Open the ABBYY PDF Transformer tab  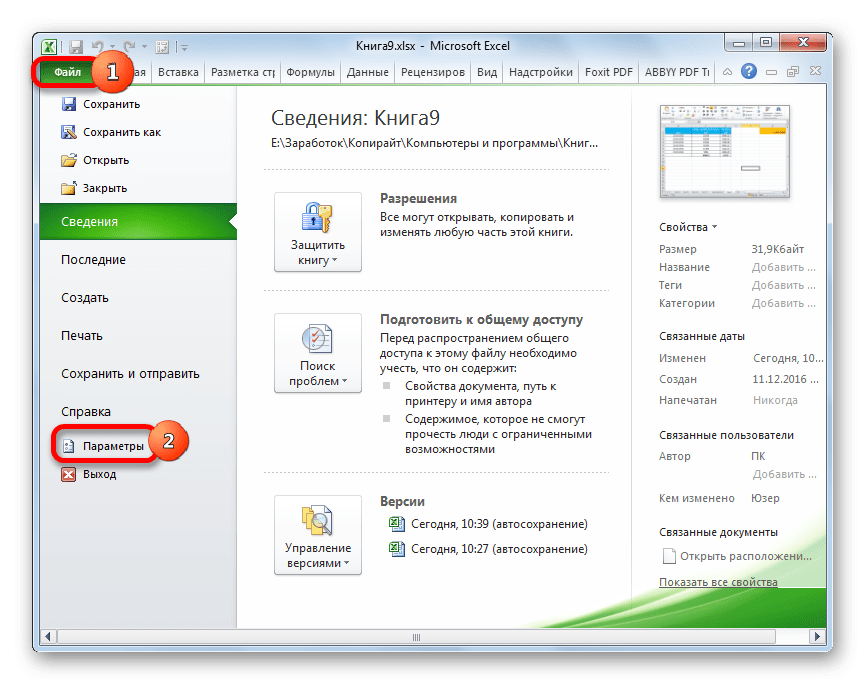tap(677, 72)
